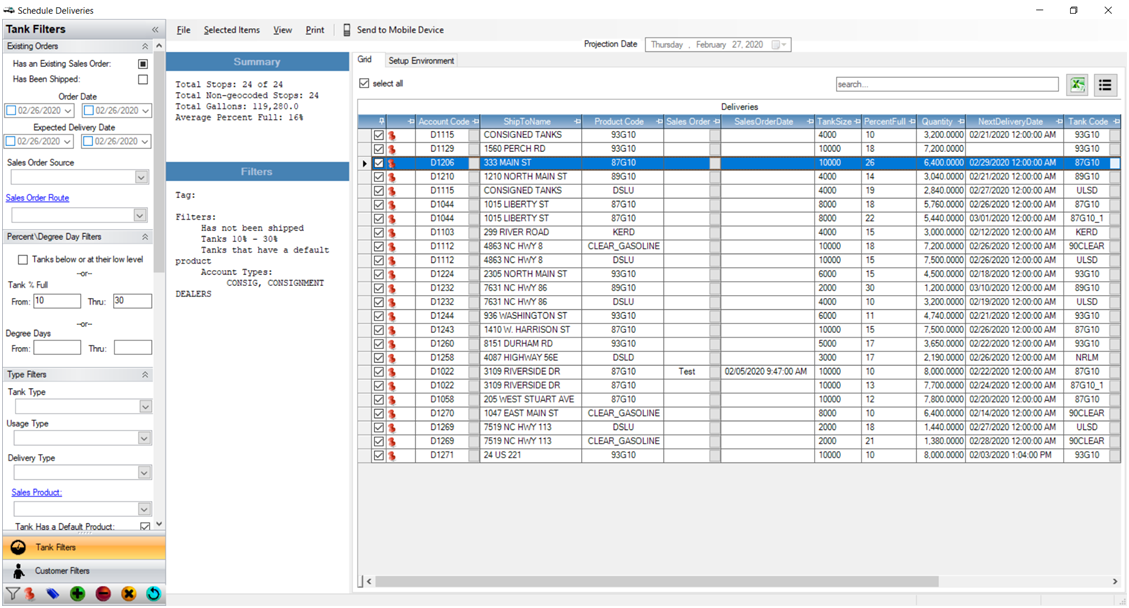This screenshot has width=1129, height=608.
Task: Pin the ShipToName column using its pin icon
Action: 577,122
